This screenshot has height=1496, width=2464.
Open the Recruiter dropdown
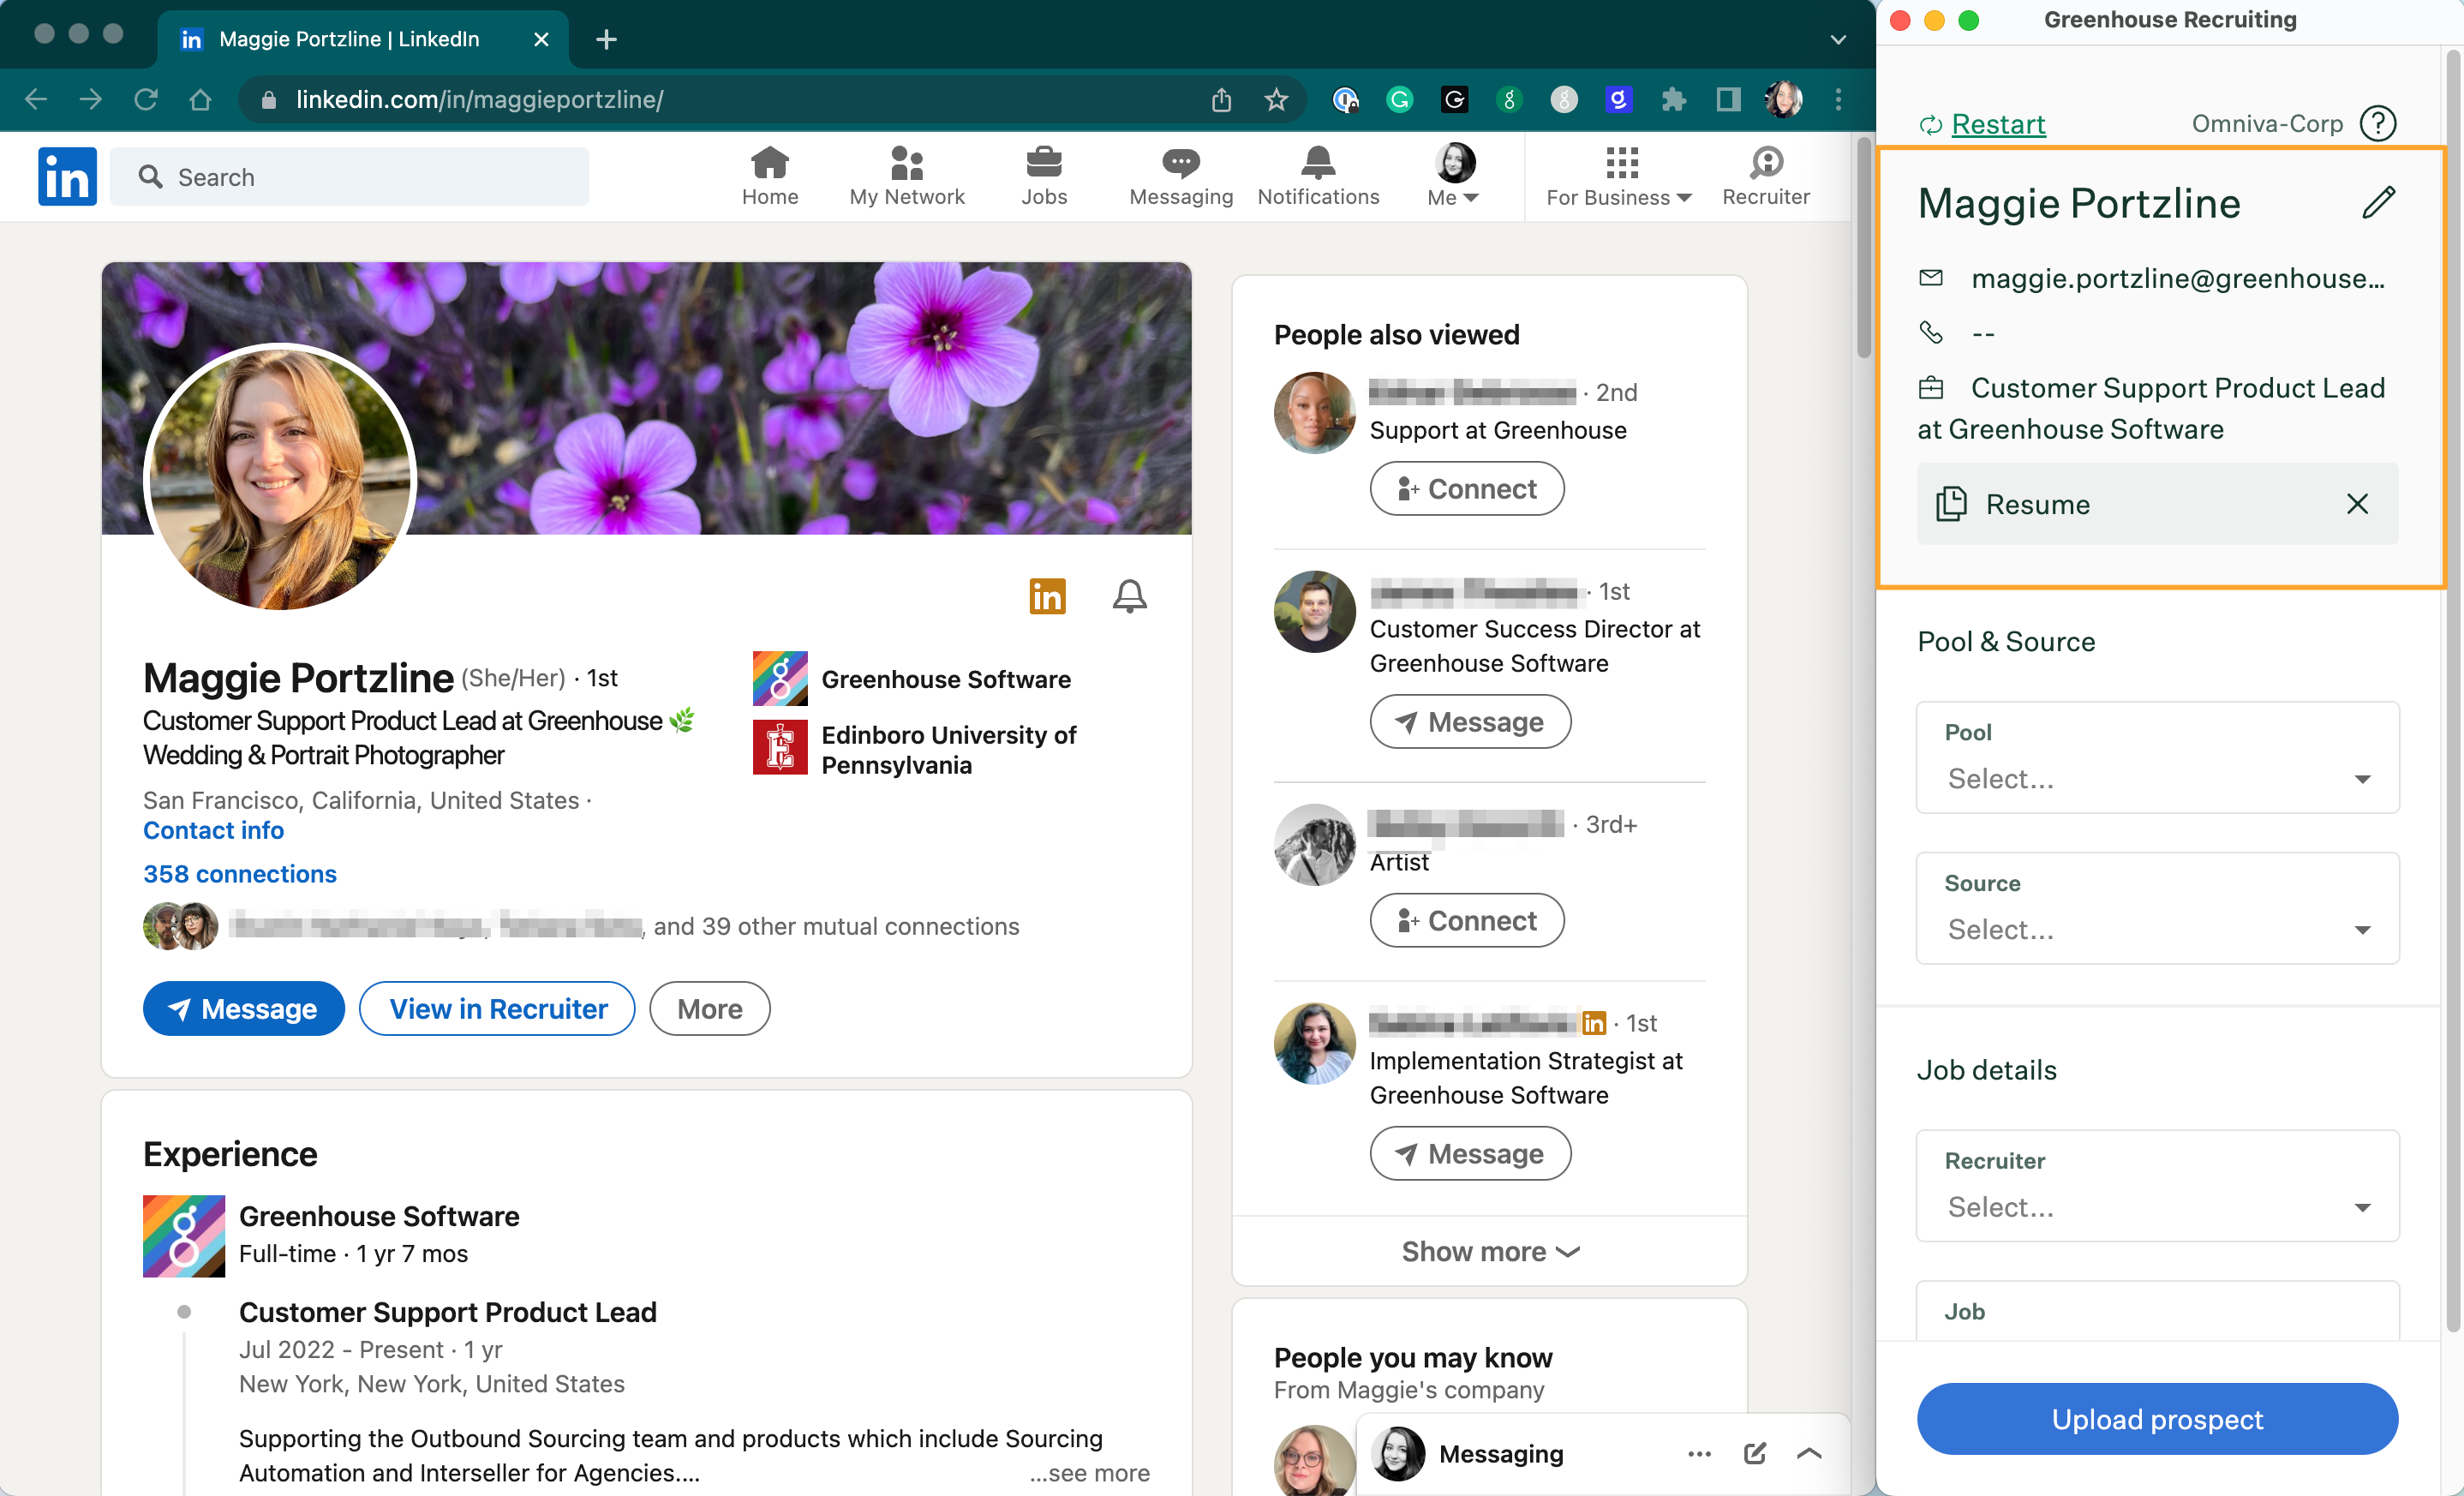point(2157,1186)
